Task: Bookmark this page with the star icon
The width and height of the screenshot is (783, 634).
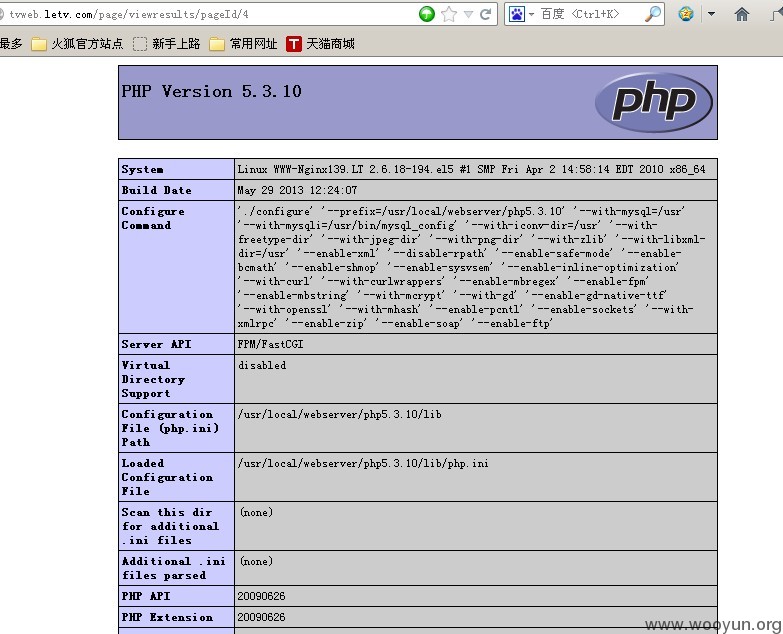Action: click(x=449, y=14)
